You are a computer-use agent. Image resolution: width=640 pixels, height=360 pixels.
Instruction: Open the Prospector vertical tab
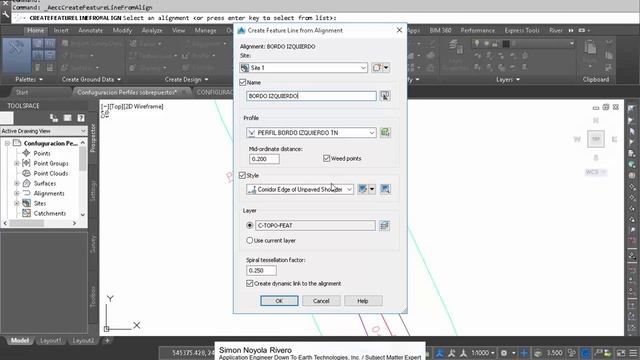tap(93, 138)
